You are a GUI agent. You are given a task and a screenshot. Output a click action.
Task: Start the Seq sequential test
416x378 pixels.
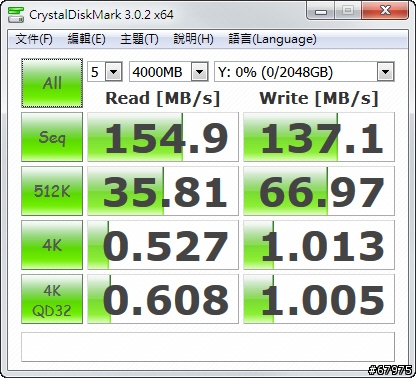pyautogui.click(x=52, y=137)
